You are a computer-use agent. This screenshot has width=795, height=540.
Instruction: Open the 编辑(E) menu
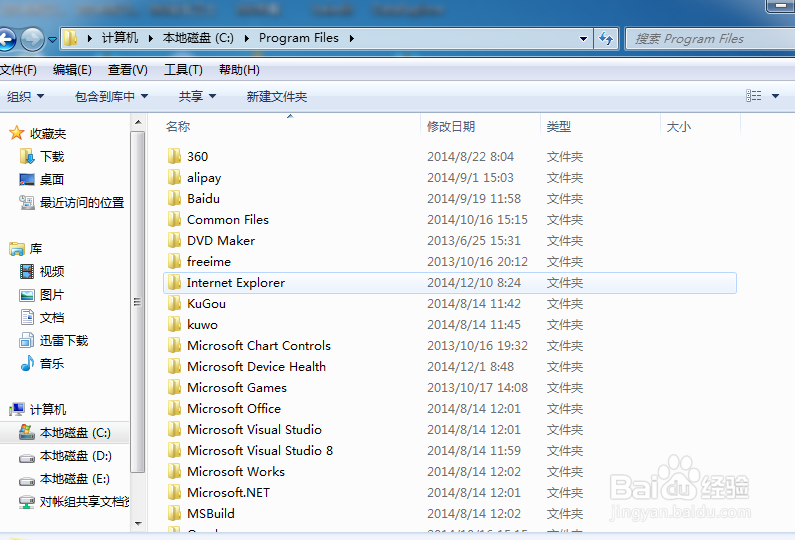coord(72,70)
